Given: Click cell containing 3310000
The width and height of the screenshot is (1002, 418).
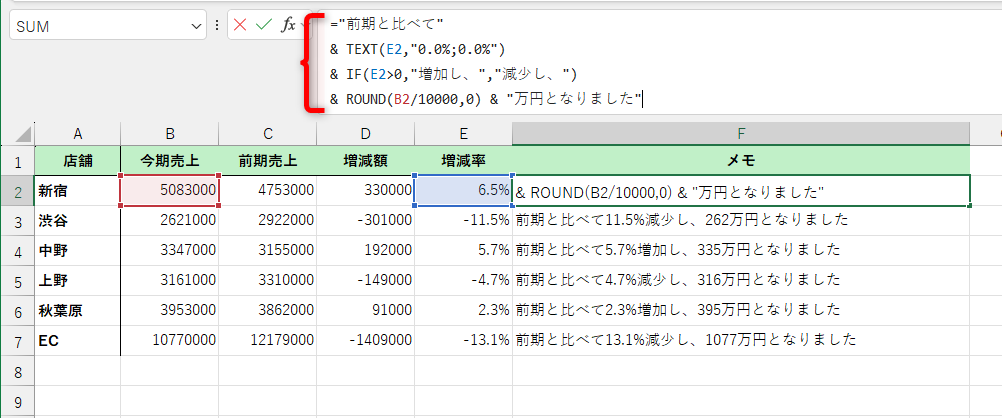Looking at the screenshot, I should (267, 281).
